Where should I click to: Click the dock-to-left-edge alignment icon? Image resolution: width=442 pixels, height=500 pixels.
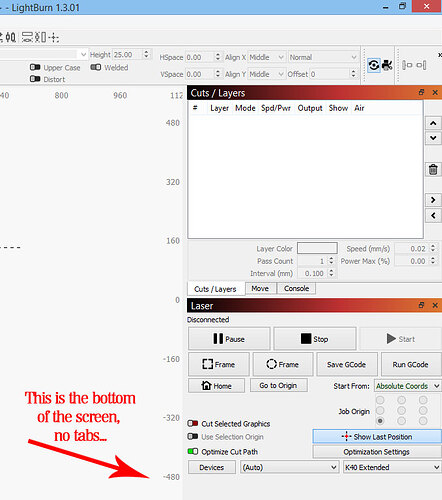tap(407, 65)
